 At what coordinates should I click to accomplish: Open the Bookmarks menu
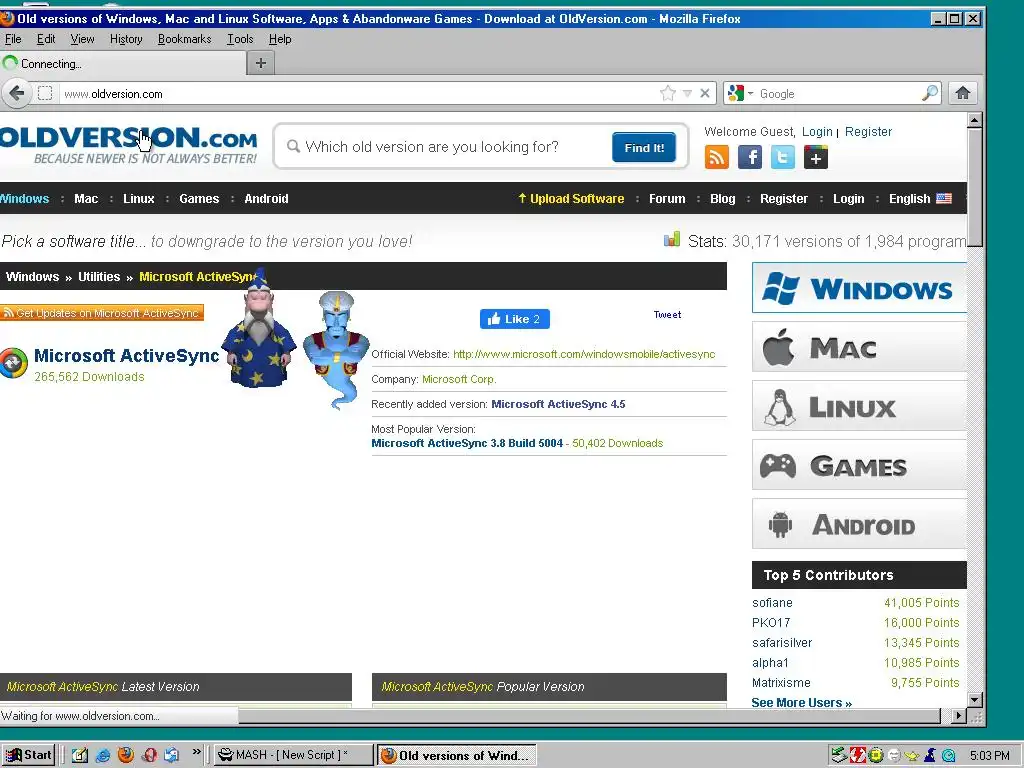pos(185,39)
